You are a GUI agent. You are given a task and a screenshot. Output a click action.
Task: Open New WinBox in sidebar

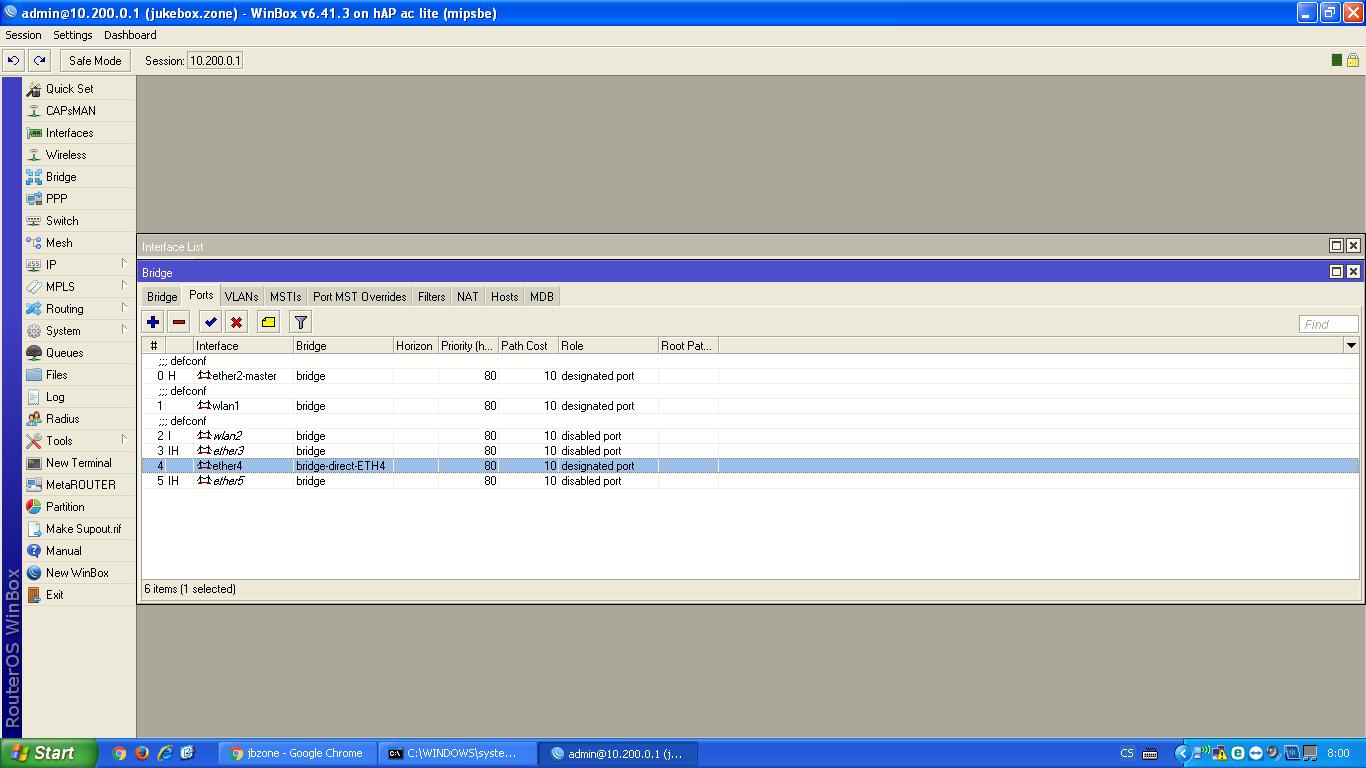click(x=79, y=573)
